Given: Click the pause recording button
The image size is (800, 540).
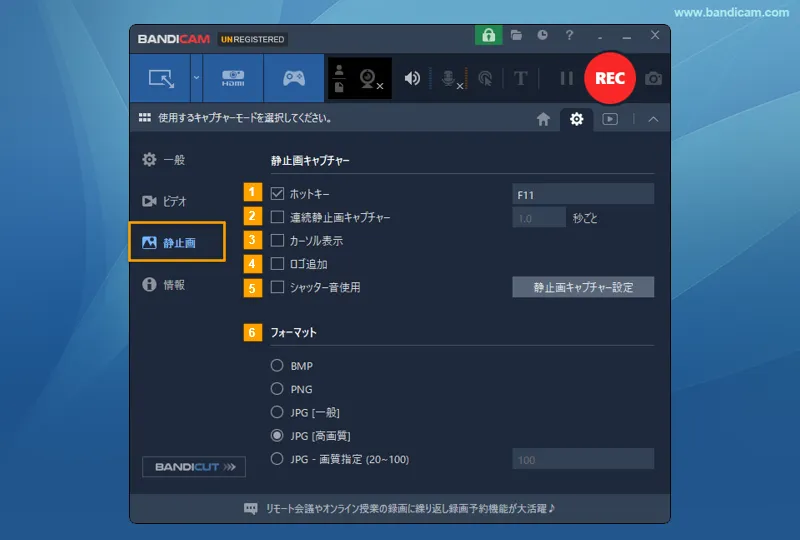Looking at the screenshot, I should point(566,79).
